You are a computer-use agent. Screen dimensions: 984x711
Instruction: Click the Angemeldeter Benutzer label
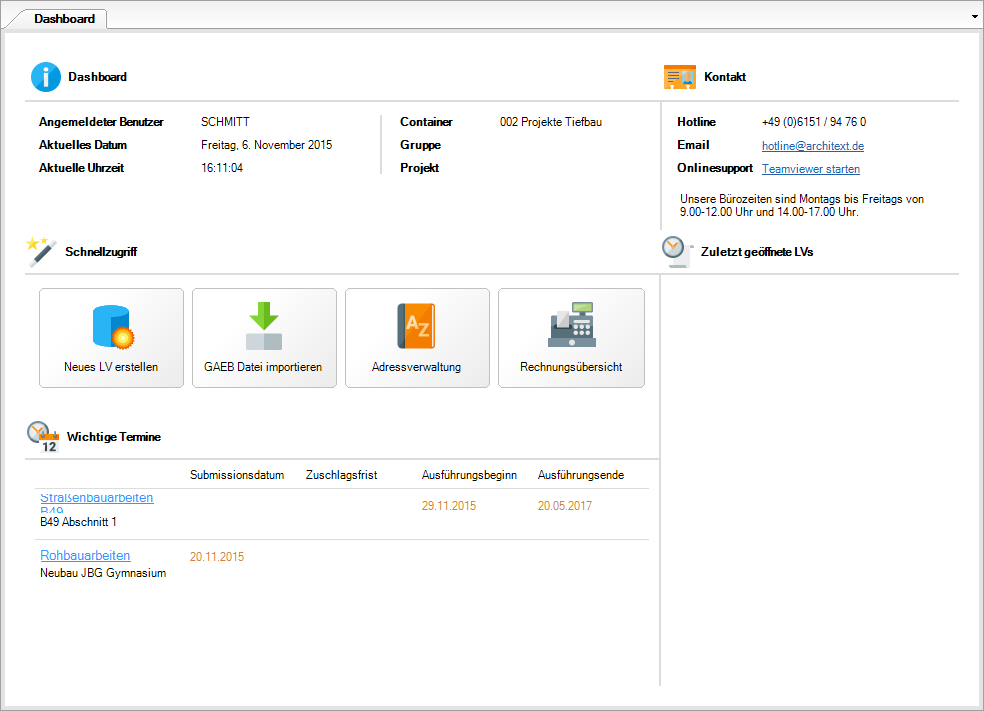[x=101, y=122]
